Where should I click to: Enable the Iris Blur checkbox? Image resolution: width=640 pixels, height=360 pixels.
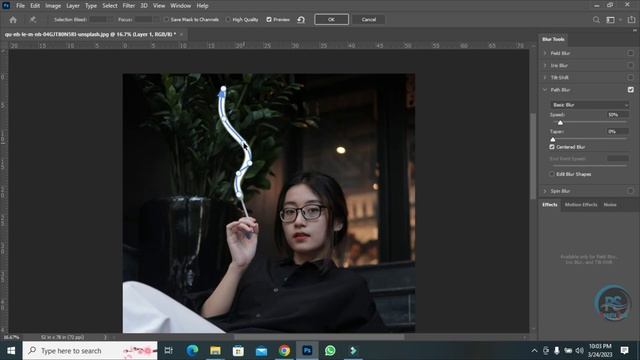[x=631, y=65]
